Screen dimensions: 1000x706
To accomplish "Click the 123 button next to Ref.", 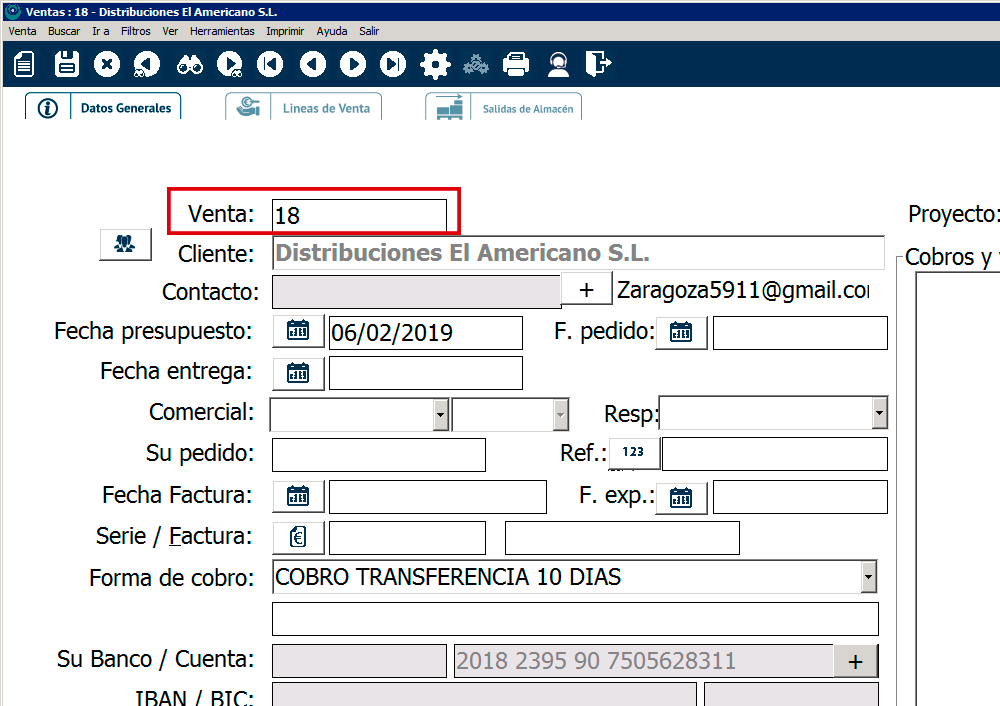I will 634,453.
